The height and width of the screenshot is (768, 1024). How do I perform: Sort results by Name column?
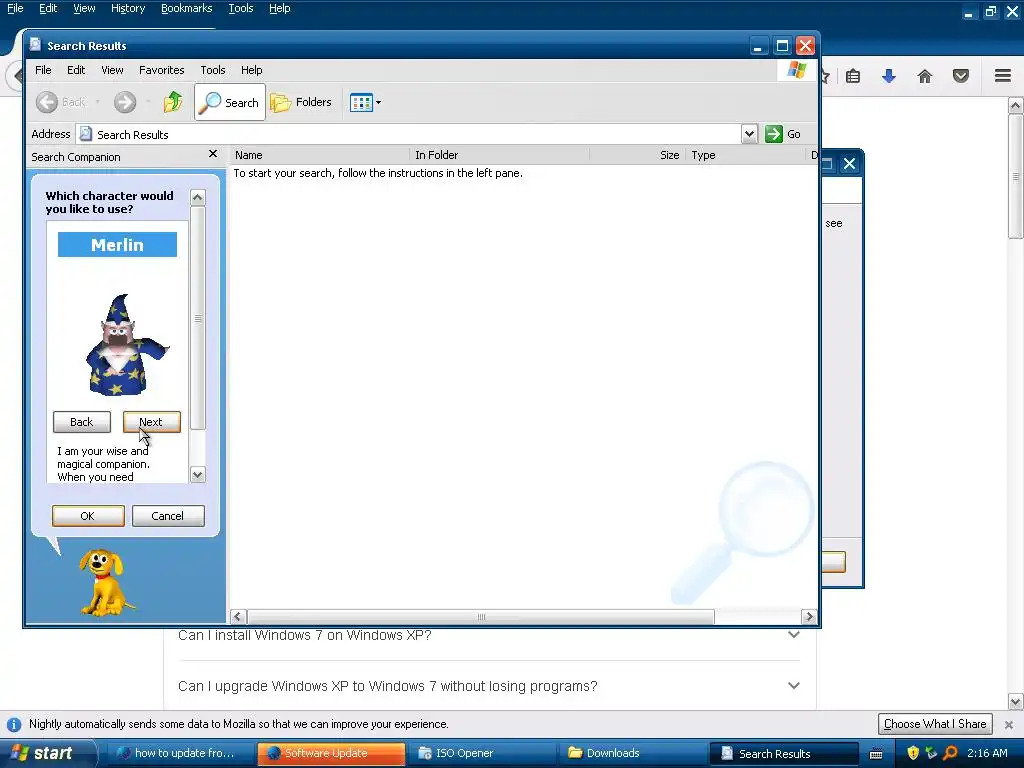coord(320,155)
